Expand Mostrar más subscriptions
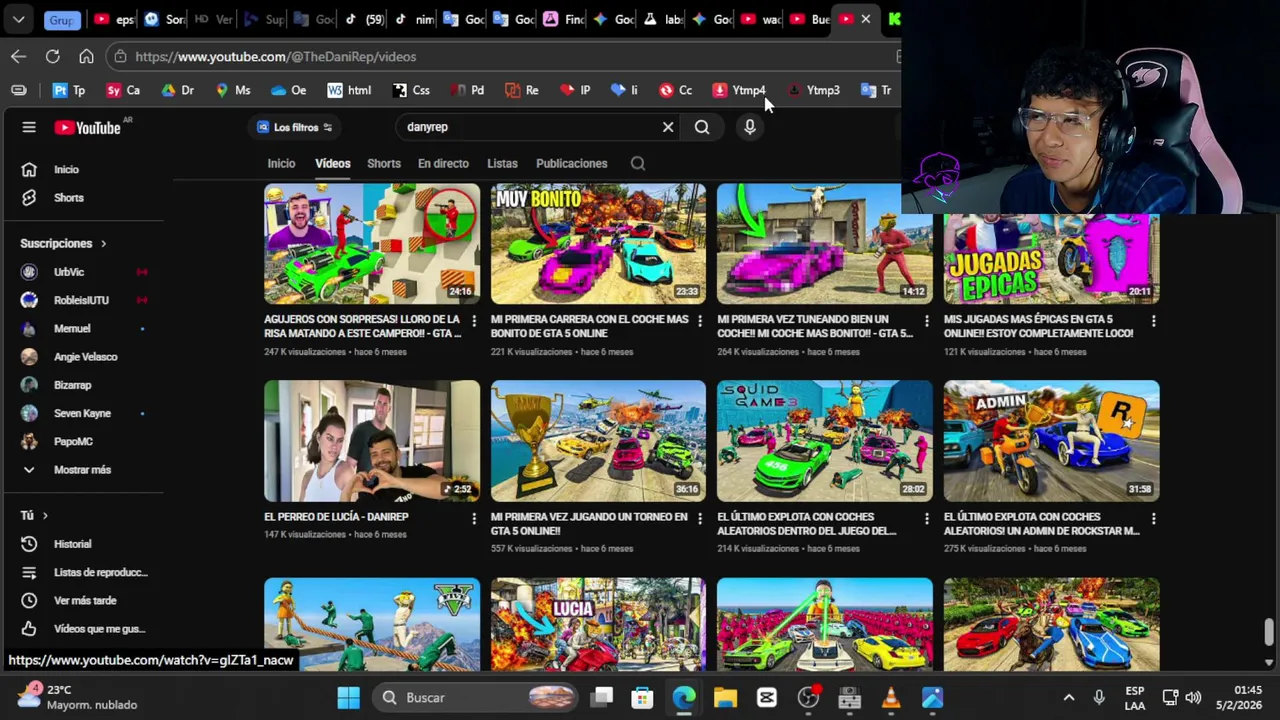 coord(84,469)
